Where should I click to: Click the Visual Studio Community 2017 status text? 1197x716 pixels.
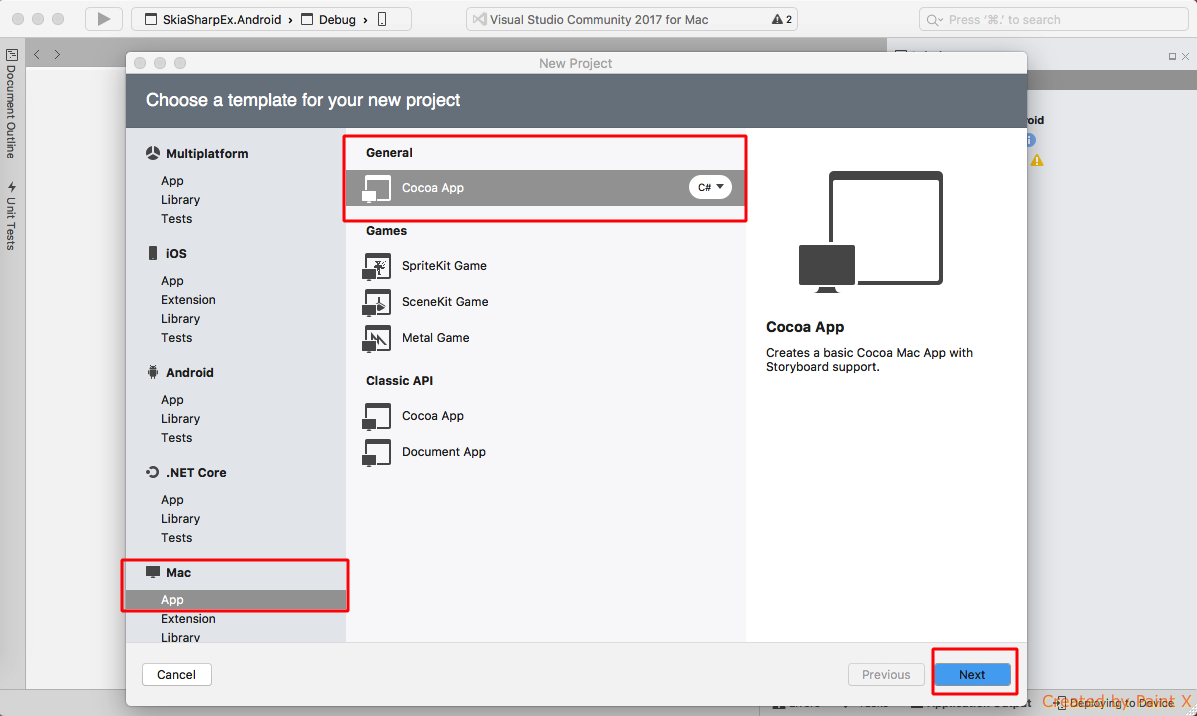click(x=599, y=20)
